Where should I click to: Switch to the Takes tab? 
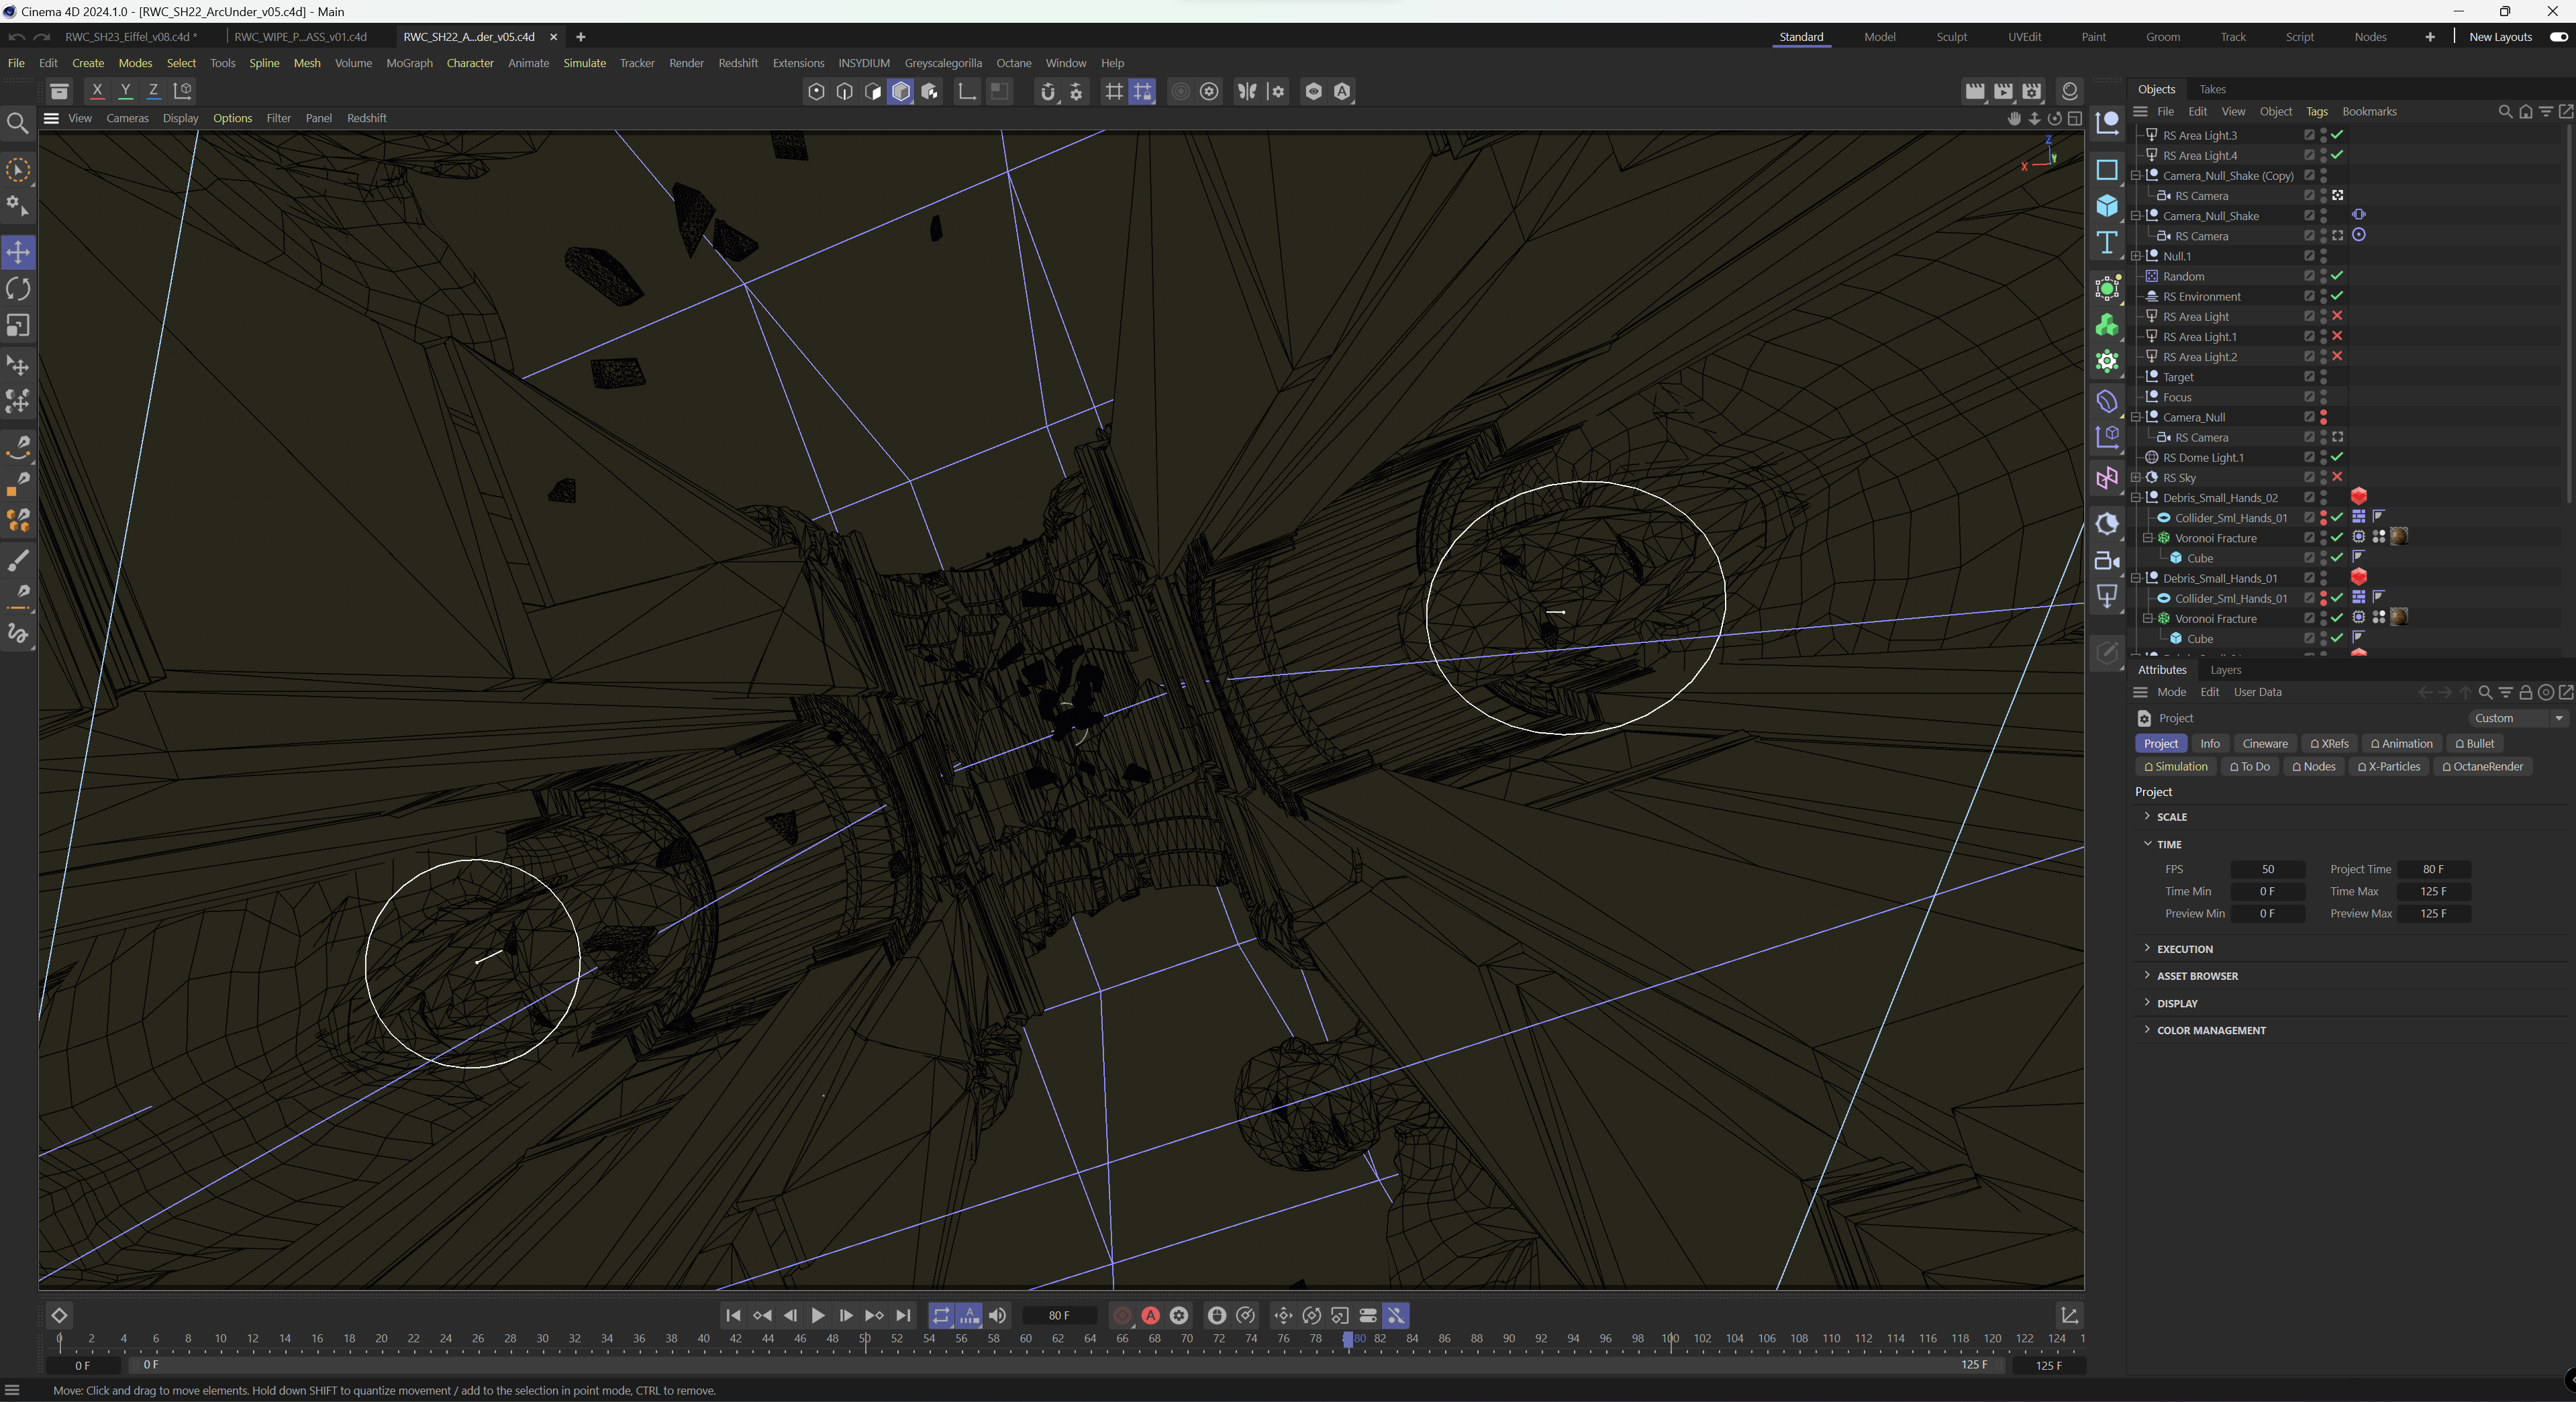(x=2212, y=89)
